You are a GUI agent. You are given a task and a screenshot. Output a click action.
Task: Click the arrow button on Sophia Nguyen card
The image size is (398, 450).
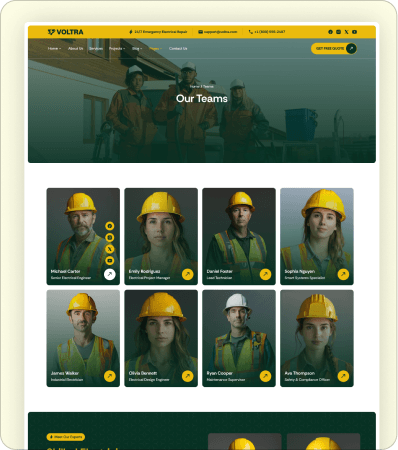(343, 274)
